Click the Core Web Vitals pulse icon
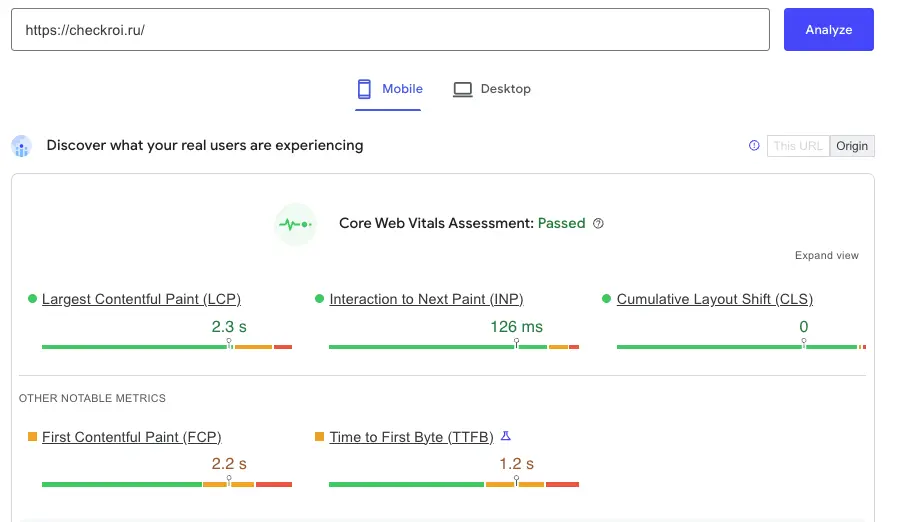Screen dimensions: 897x522 (295, 224)
